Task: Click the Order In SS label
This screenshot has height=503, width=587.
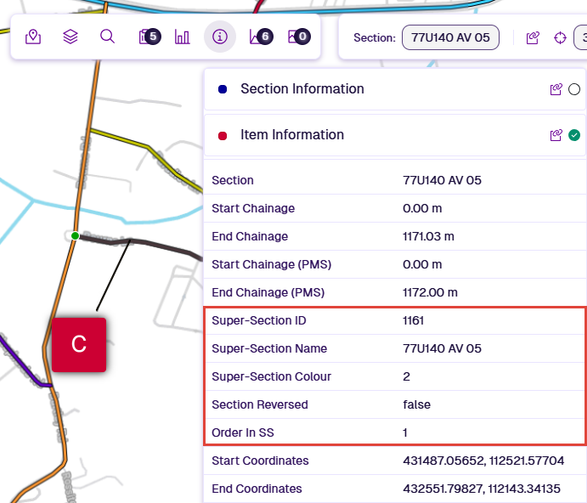Action: 243,433
